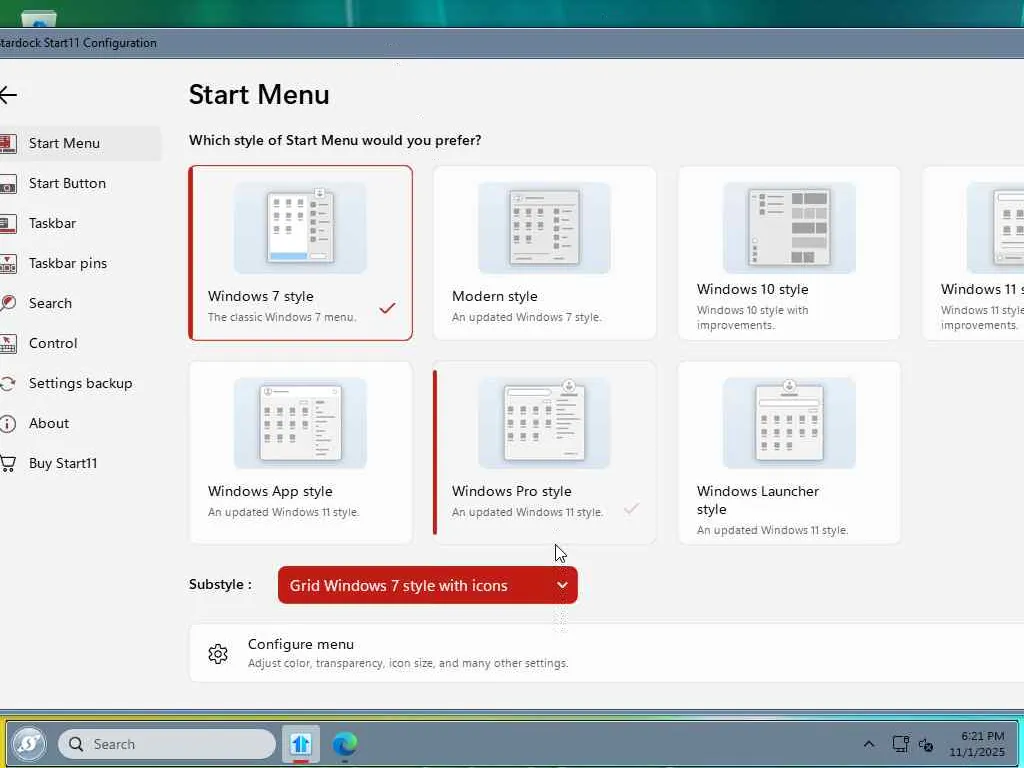Screen dimensions: 1024x768
Task: Go to the Taskbar section
Action: click(80, 223)
